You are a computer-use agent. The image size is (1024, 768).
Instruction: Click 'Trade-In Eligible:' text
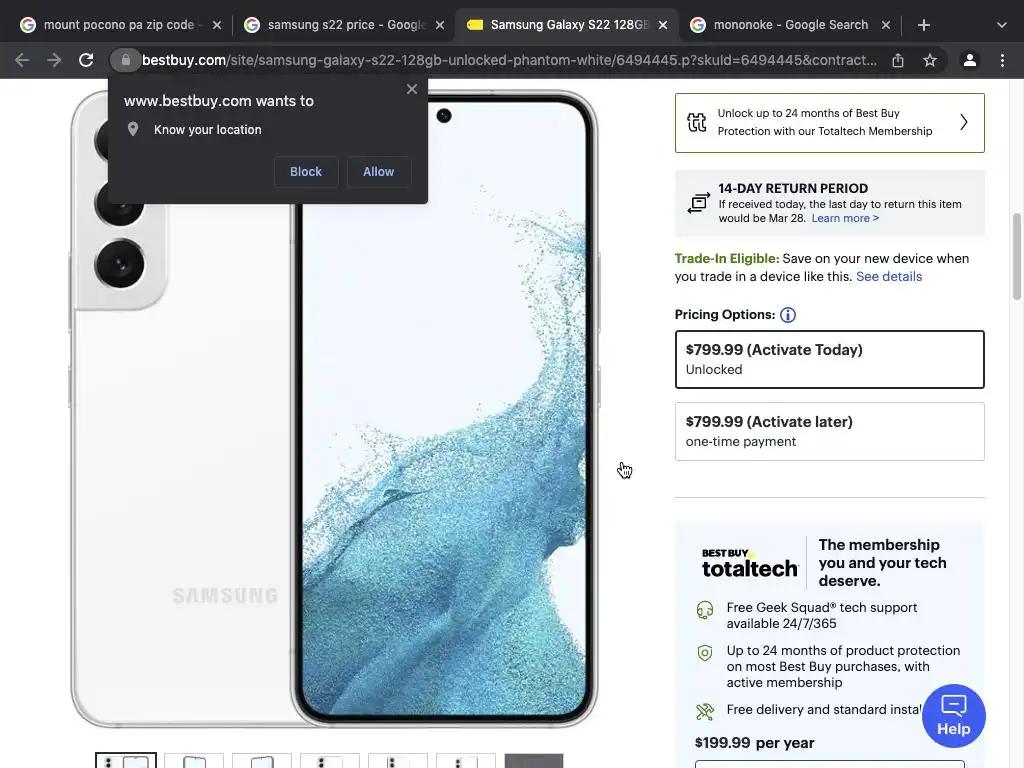727,259
